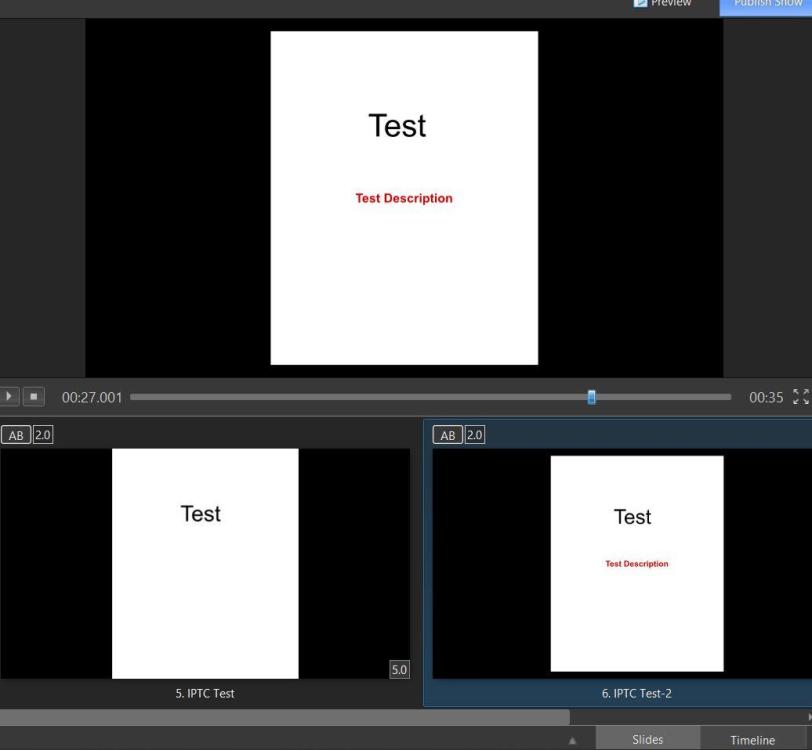Viewport: 812px width, 750px height.
Task: Switch to the Timeline tab
Action: [x=752, y=740]
